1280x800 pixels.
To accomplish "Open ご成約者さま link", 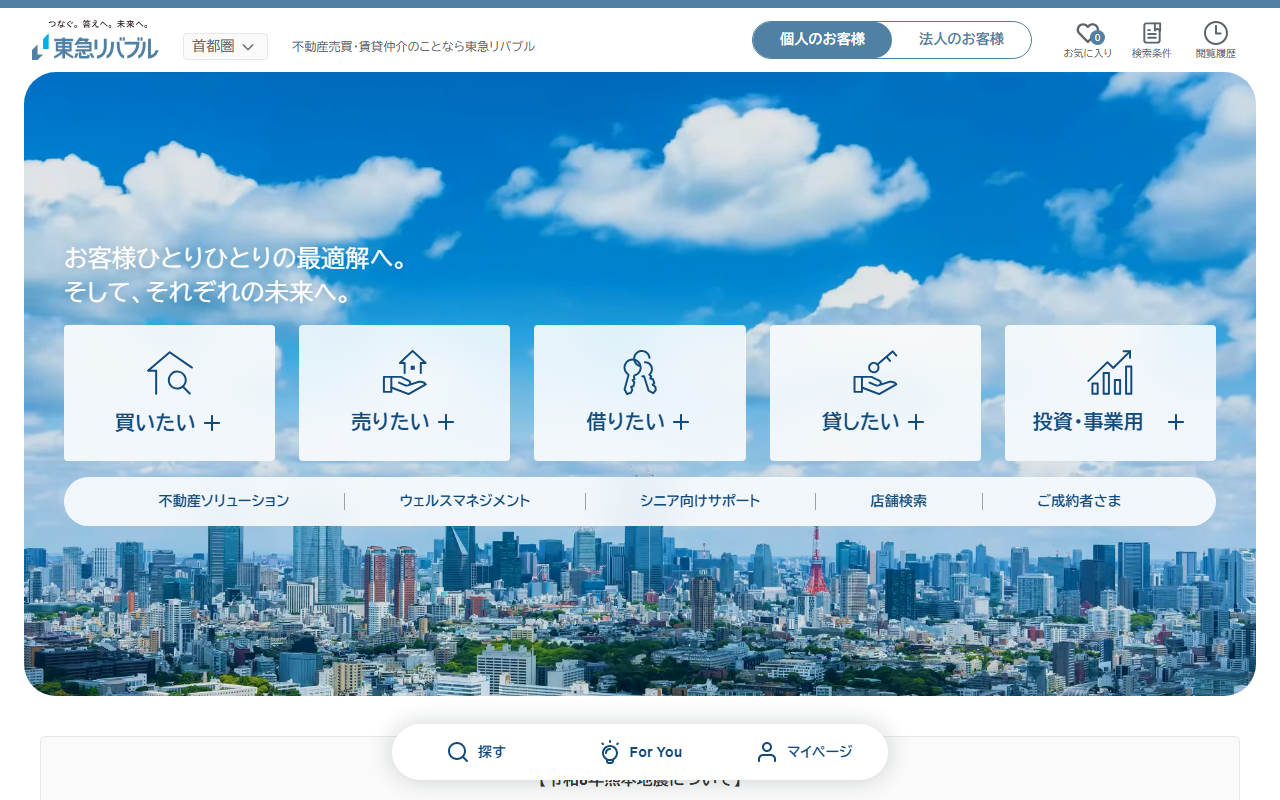I will point(1079,501).
